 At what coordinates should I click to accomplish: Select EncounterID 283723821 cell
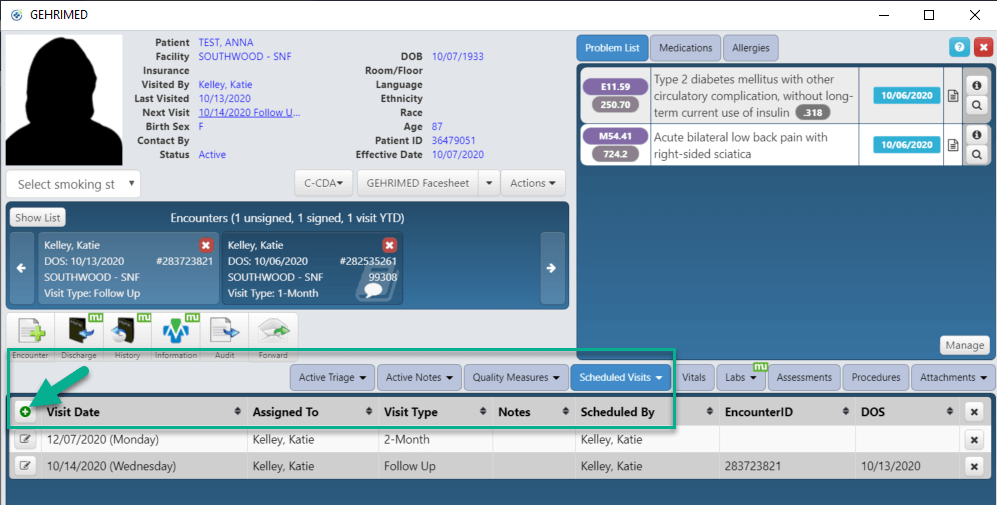coord(787,466)
